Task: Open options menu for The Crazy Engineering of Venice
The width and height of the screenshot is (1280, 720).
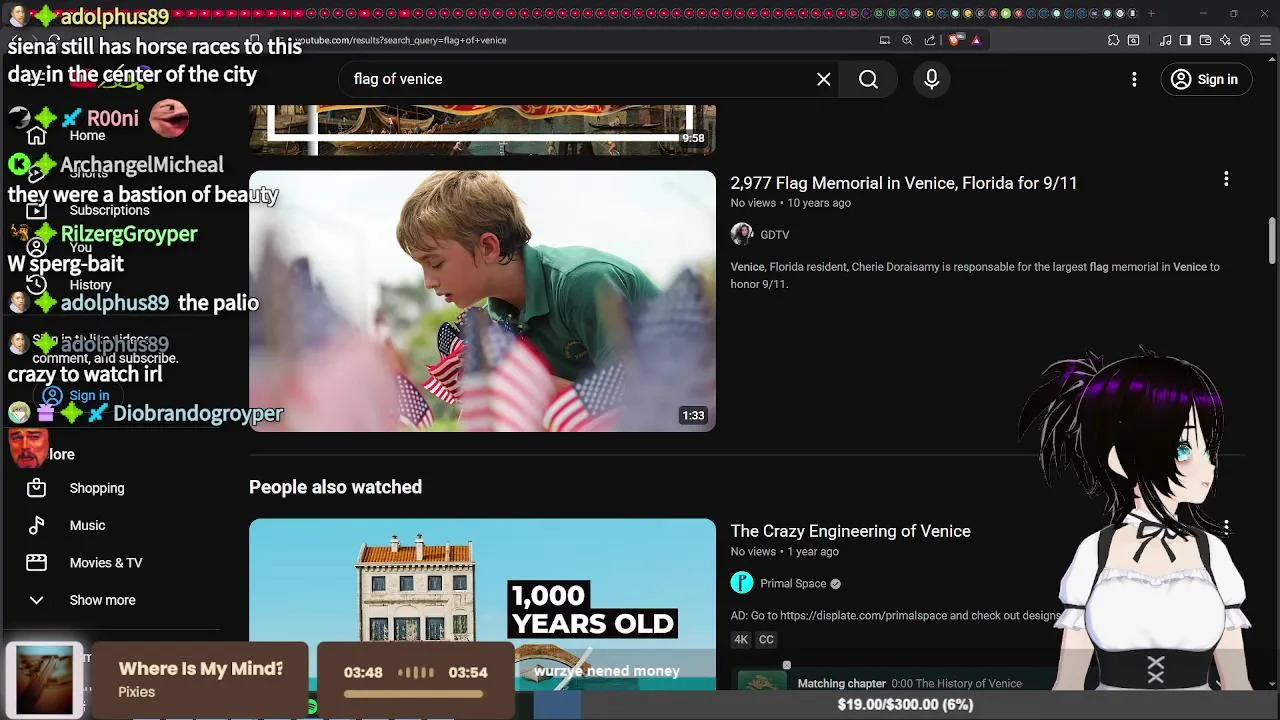Action: tap(1226, 527)
